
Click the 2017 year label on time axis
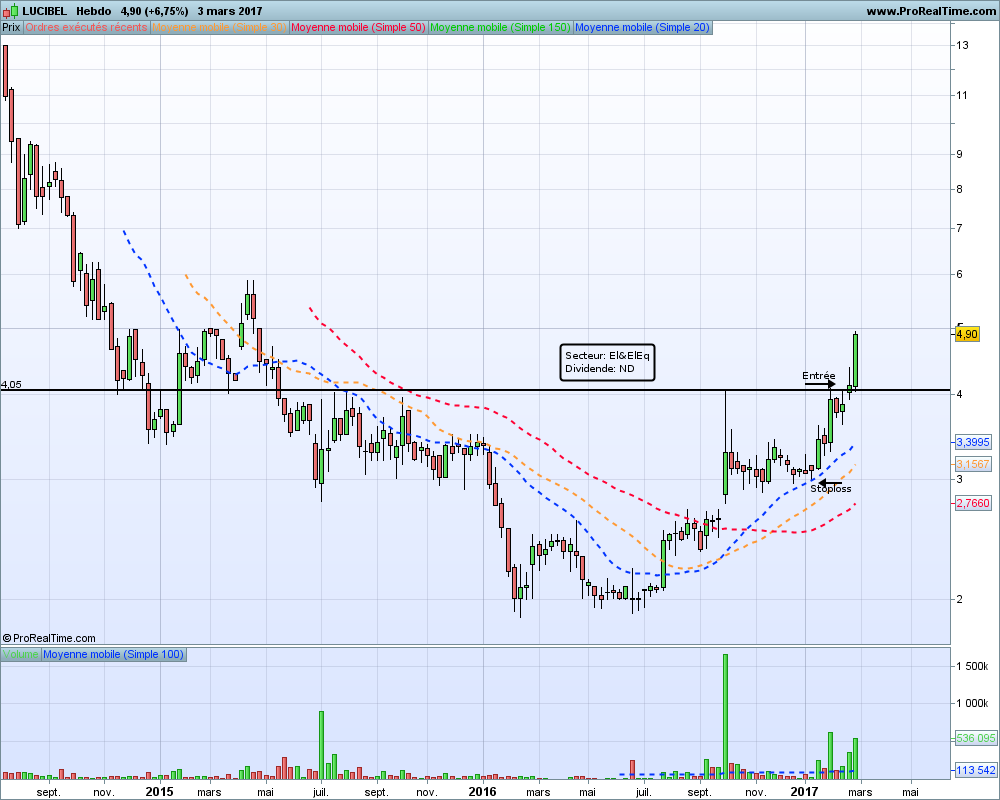pos(804,792)
